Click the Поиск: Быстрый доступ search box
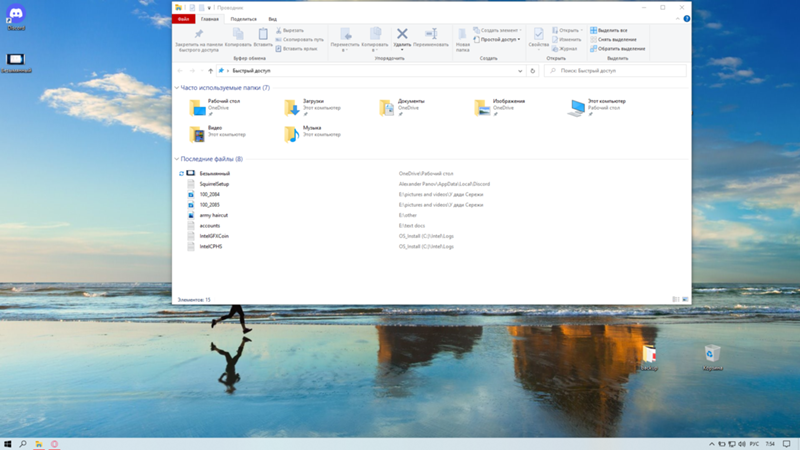Screen dimensions: 800x450 (615, 71)
